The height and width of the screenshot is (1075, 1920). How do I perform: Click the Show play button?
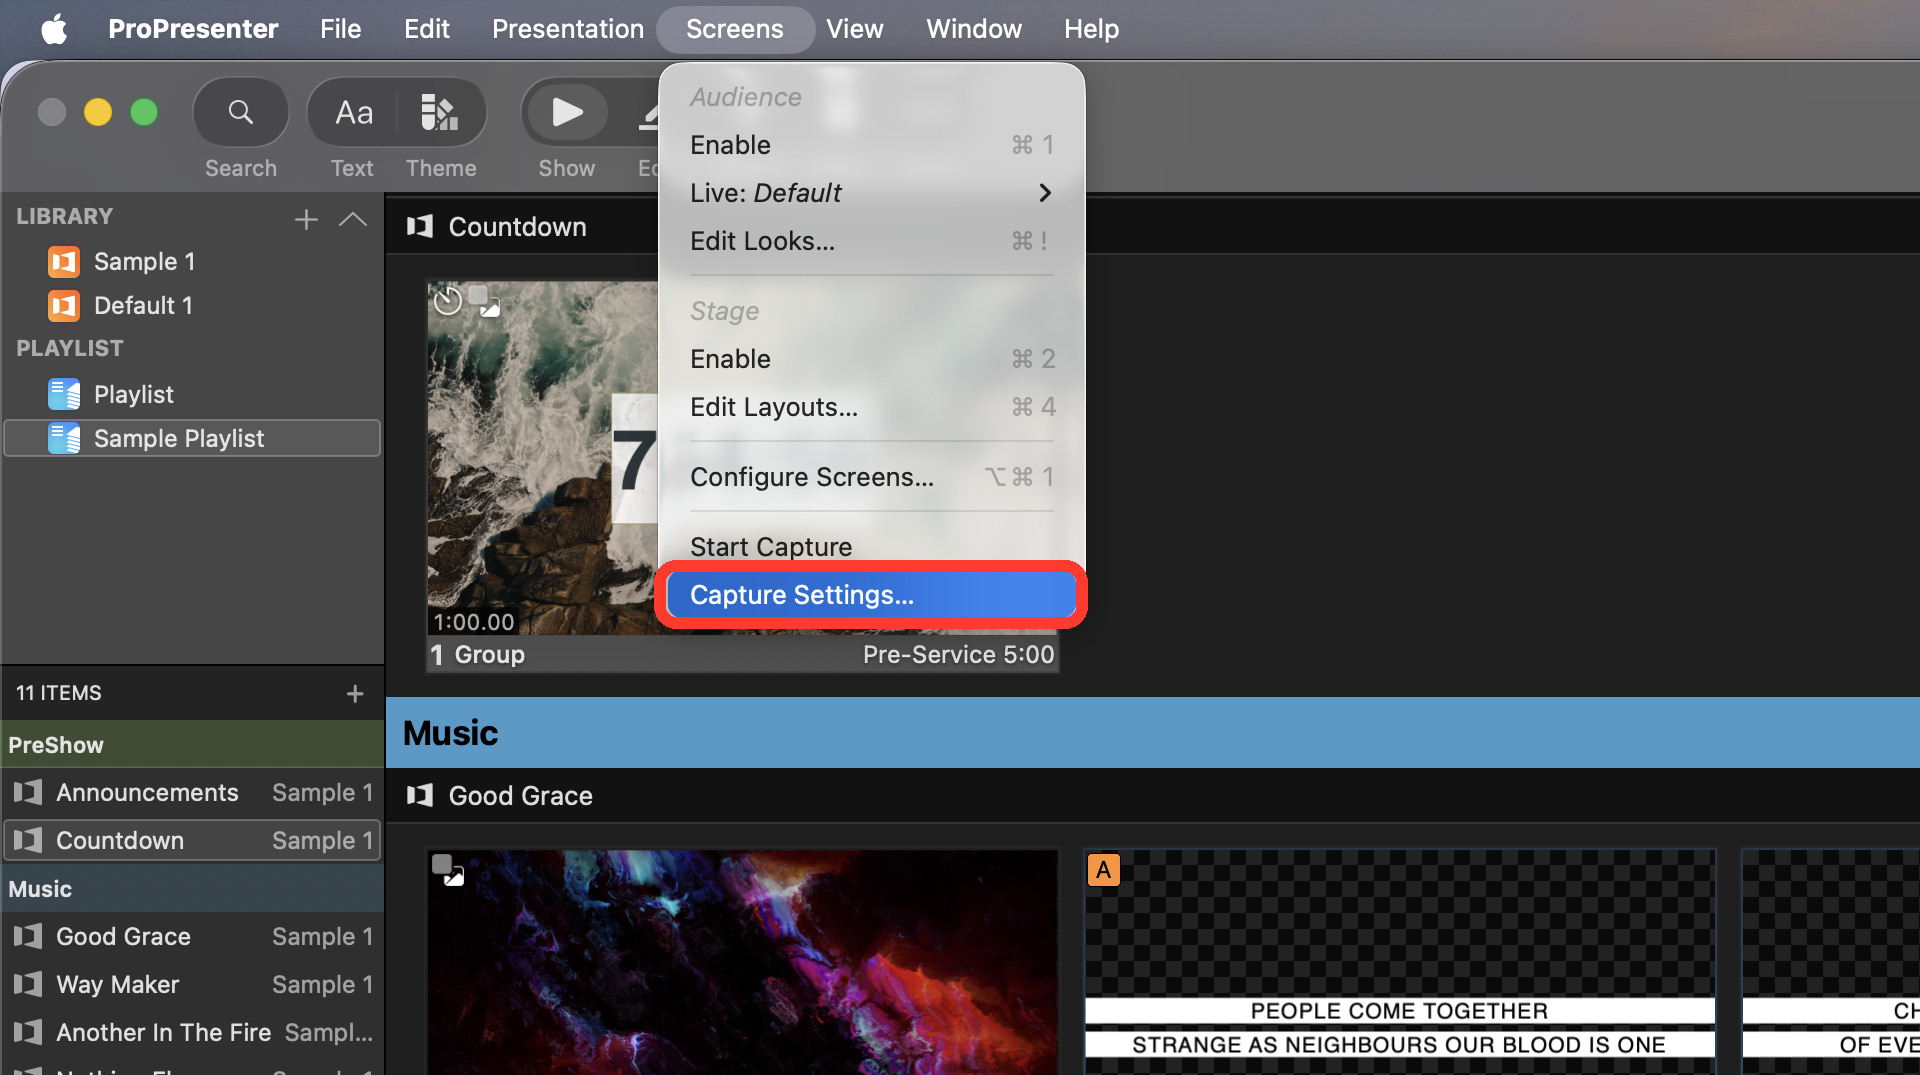pos(567,112)
